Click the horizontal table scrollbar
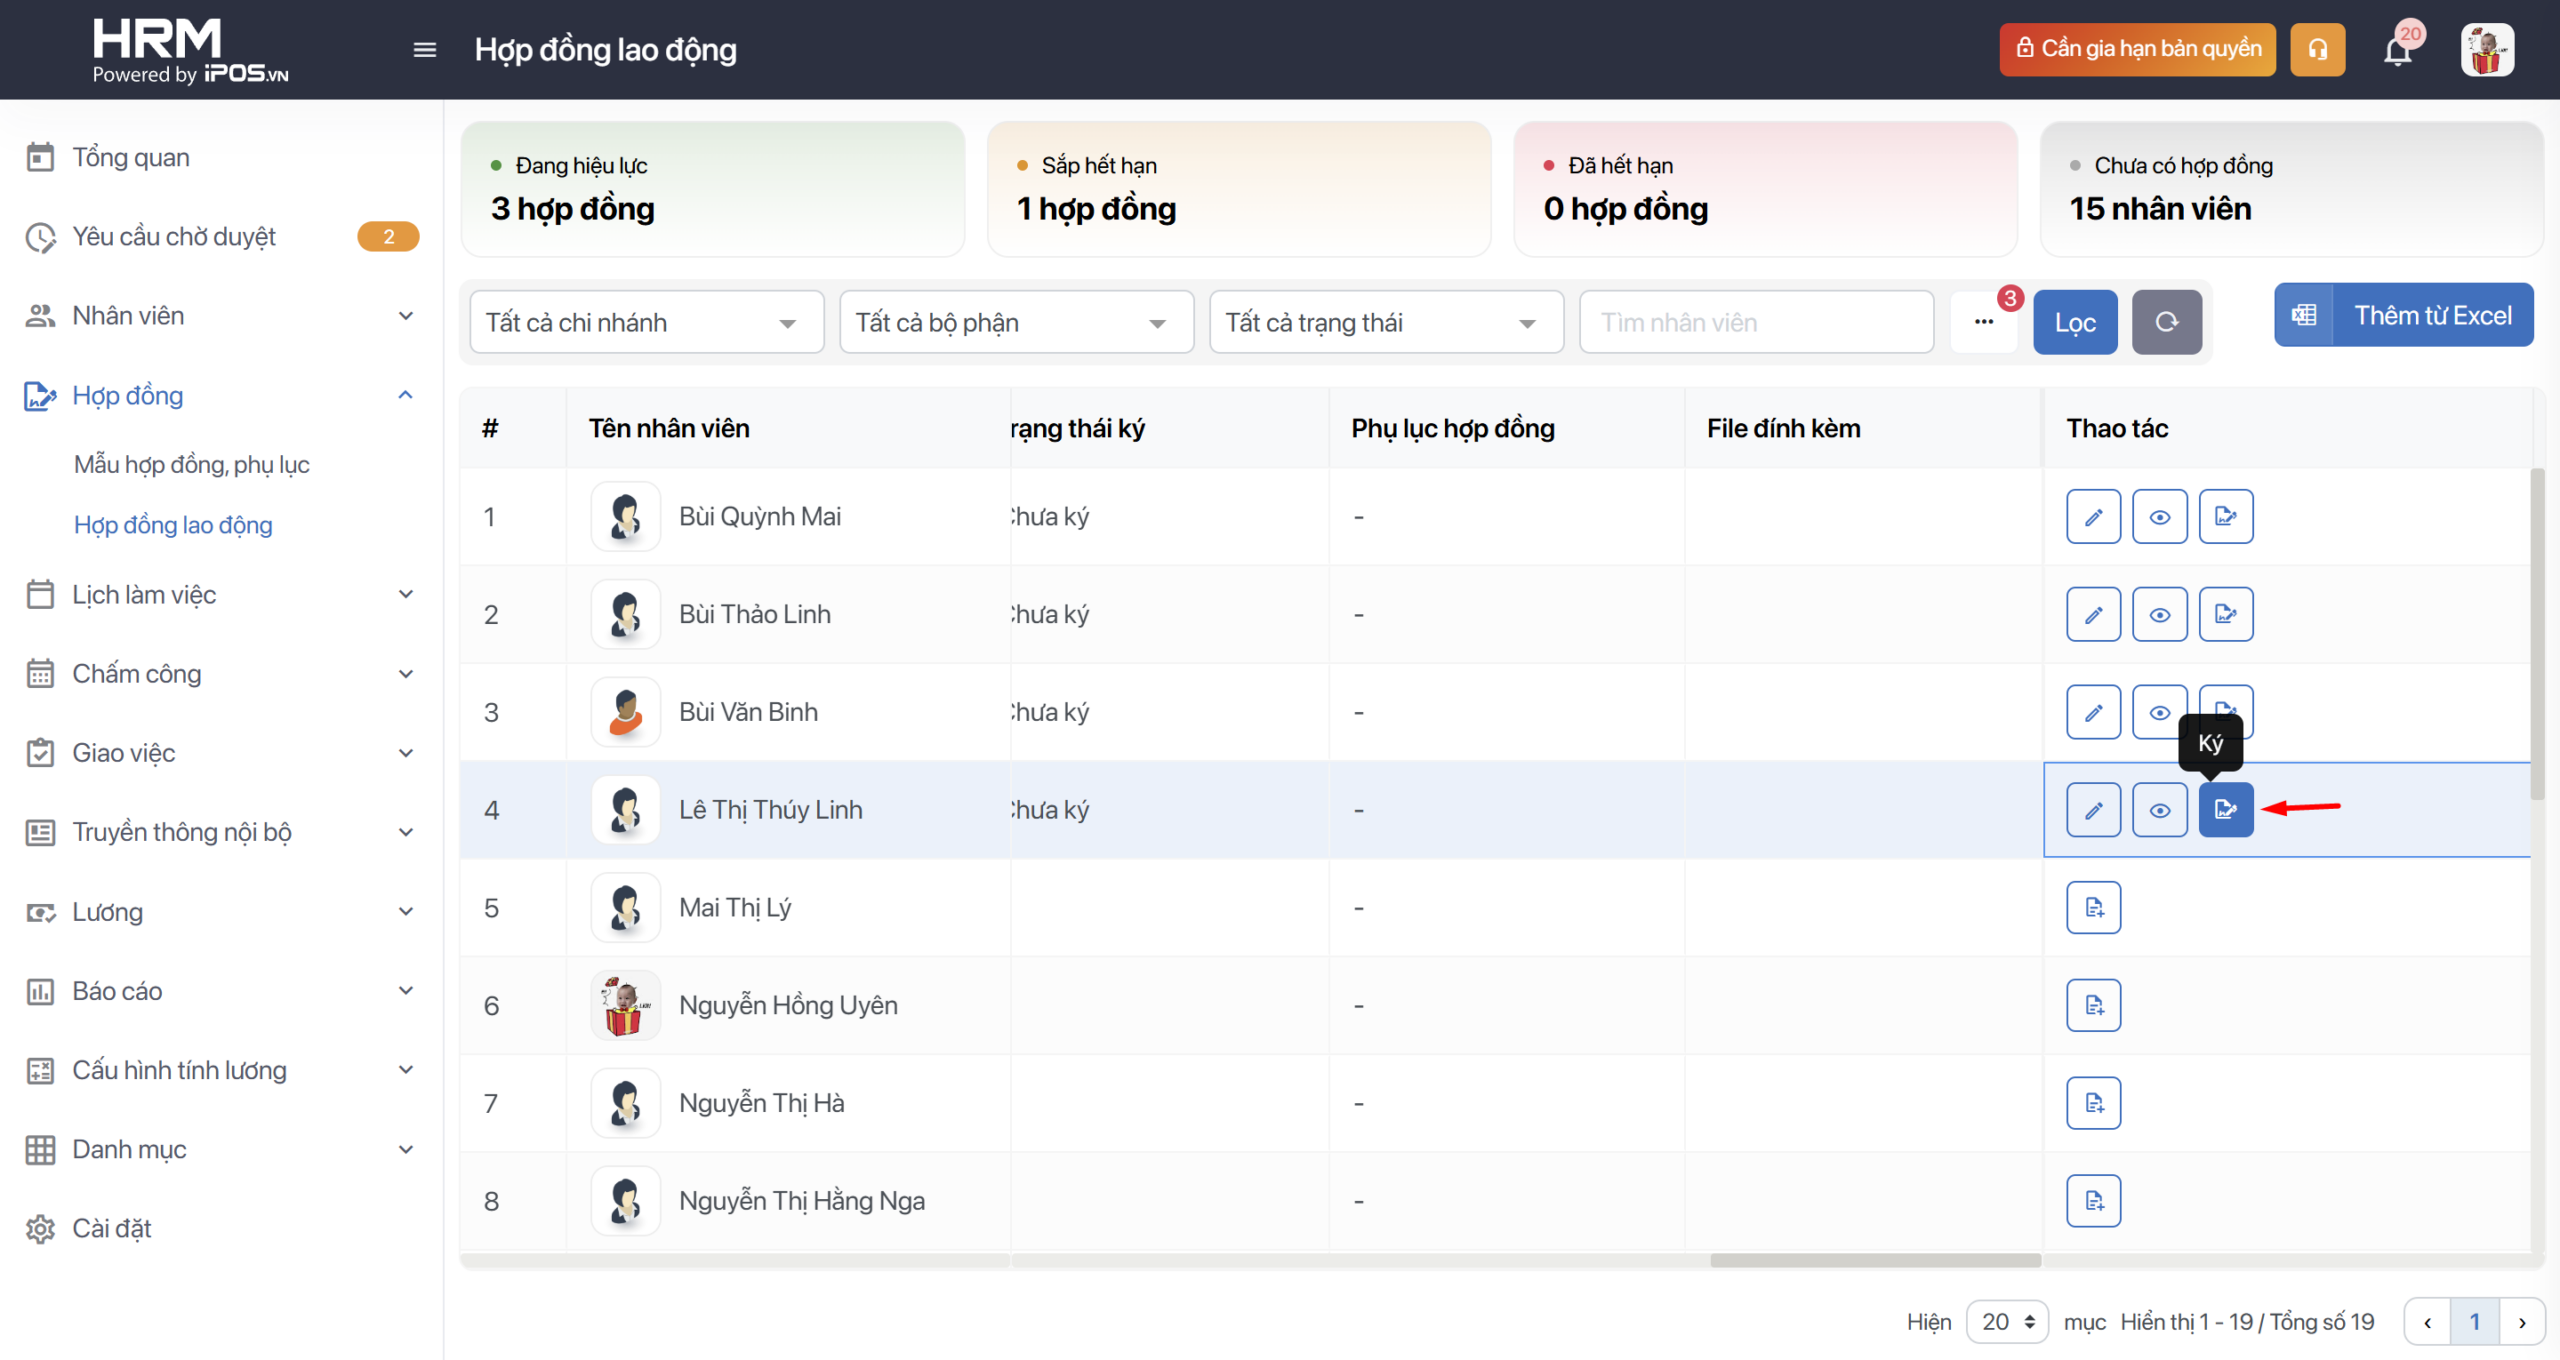The height and width of the screenshot is (1360, 2560). [x=1874, y=1260]
